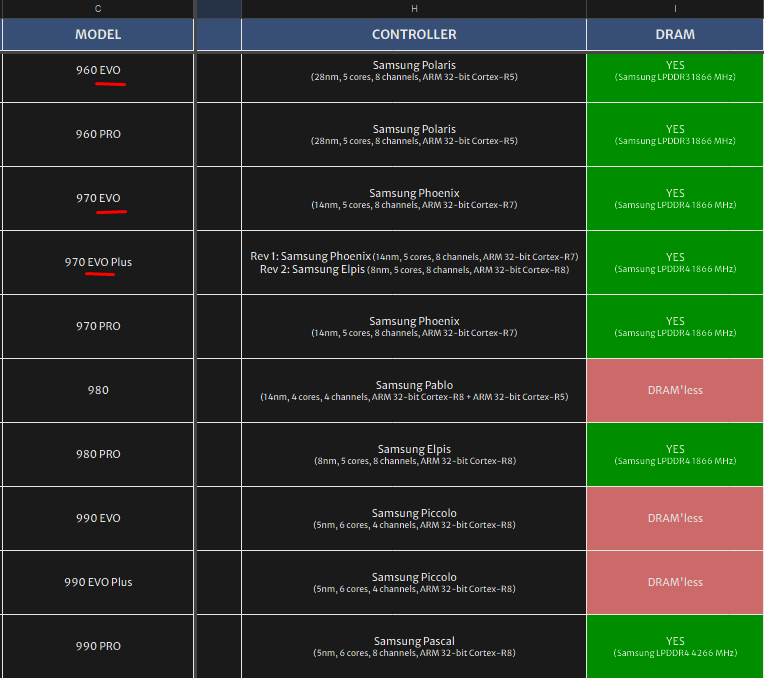
Task: Select the 980 PRO model cell
Action: pos(98,454)
